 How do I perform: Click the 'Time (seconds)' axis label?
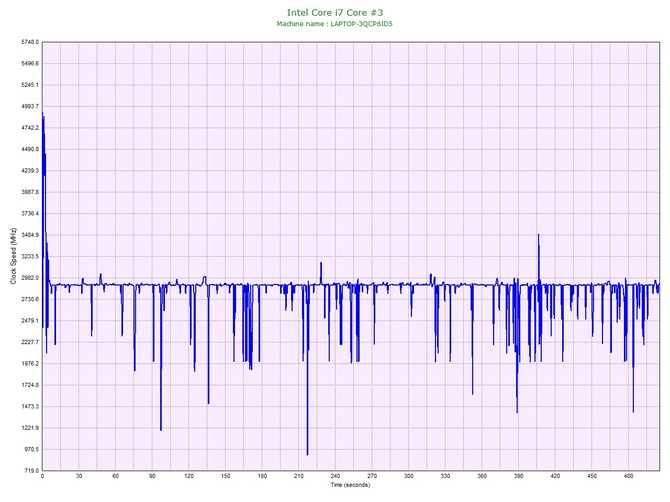point(350,485)
